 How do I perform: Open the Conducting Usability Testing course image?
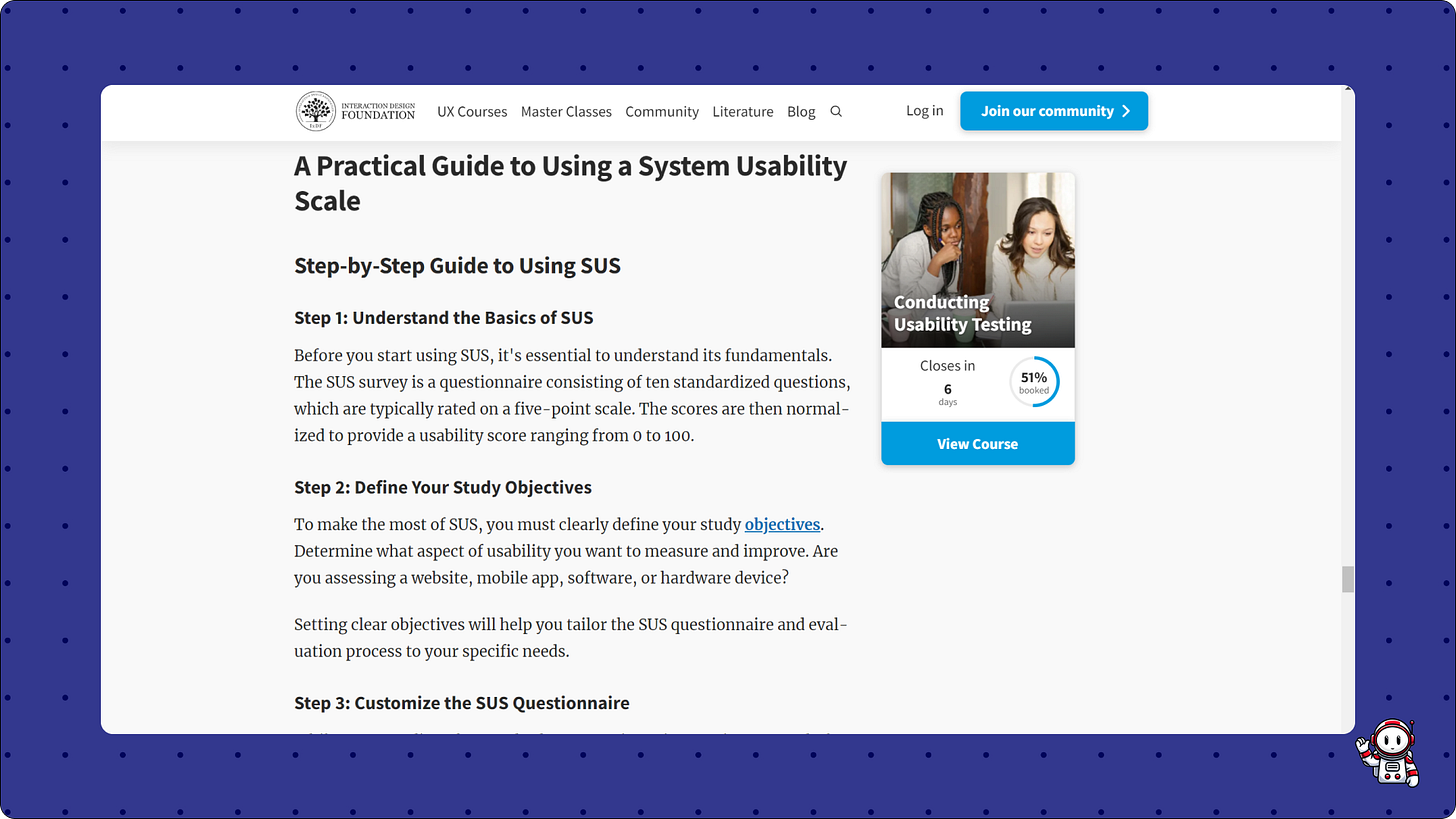click(x=978, y=260)
